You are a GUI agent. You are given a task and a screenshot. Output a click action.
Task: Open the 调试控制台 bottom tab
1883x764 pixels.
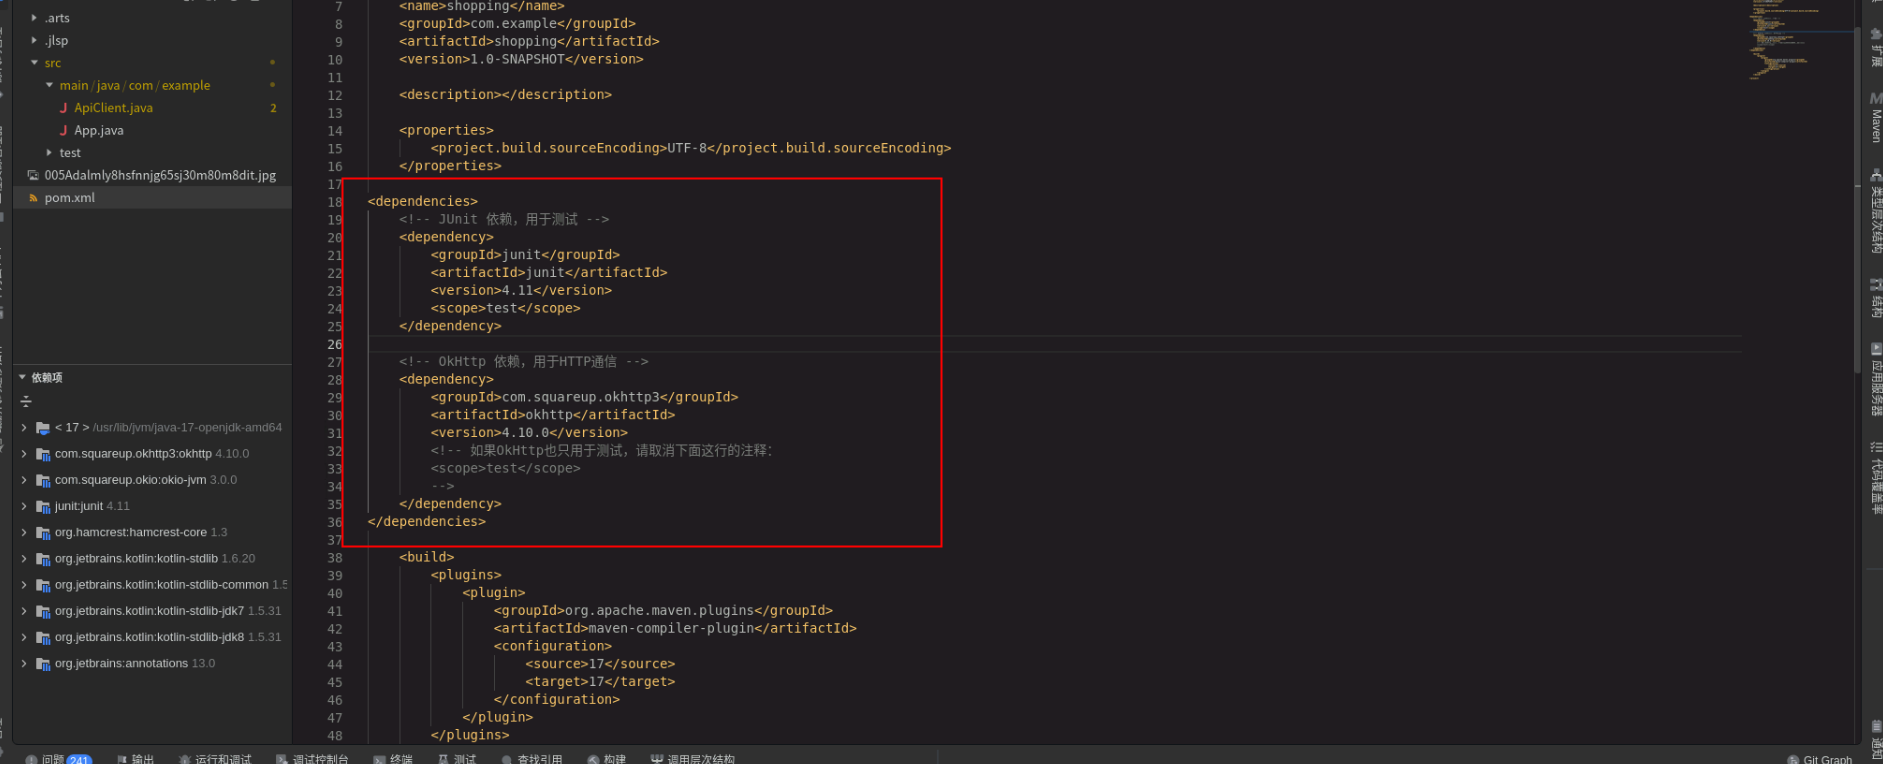[x=312, y=759]
